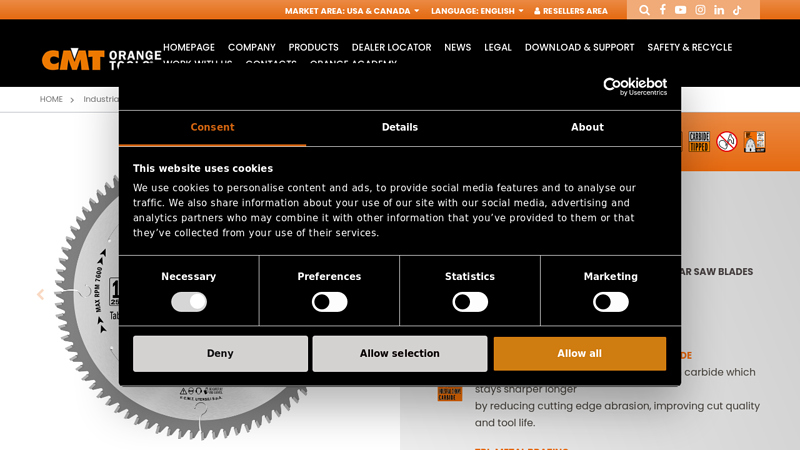The width and height of the screenshot is (800, 450).
Task: Click the Deny button
Action: [220, 354]
